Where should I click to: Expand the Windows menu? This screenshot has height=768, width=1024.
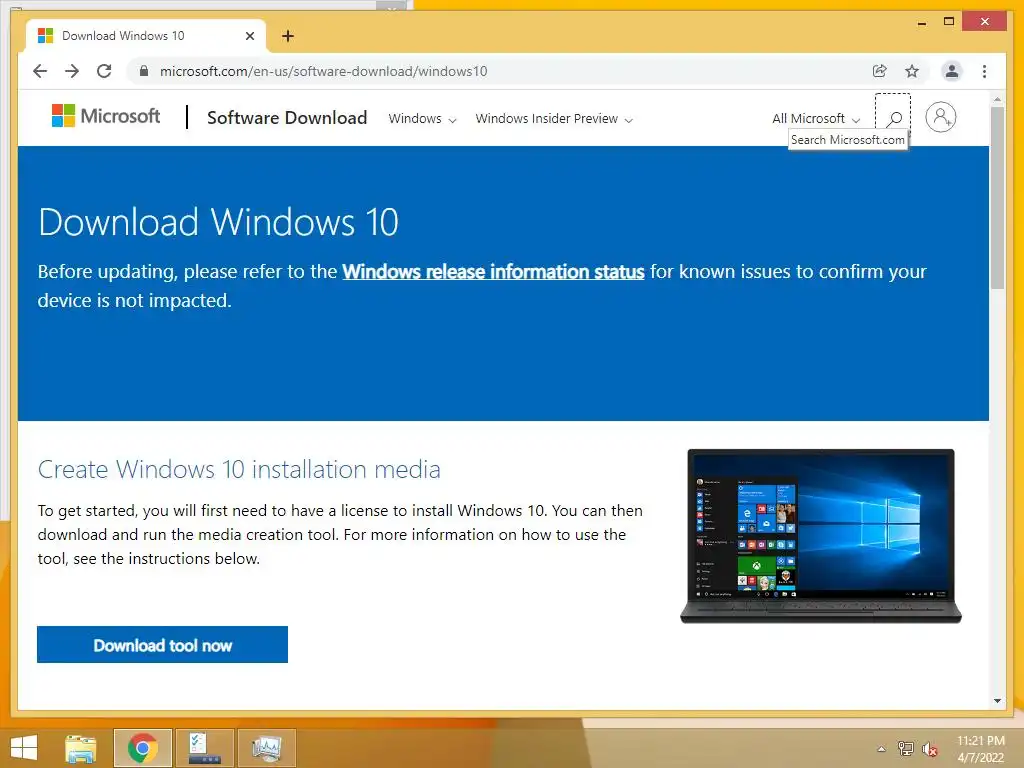(x=422, y=119)
